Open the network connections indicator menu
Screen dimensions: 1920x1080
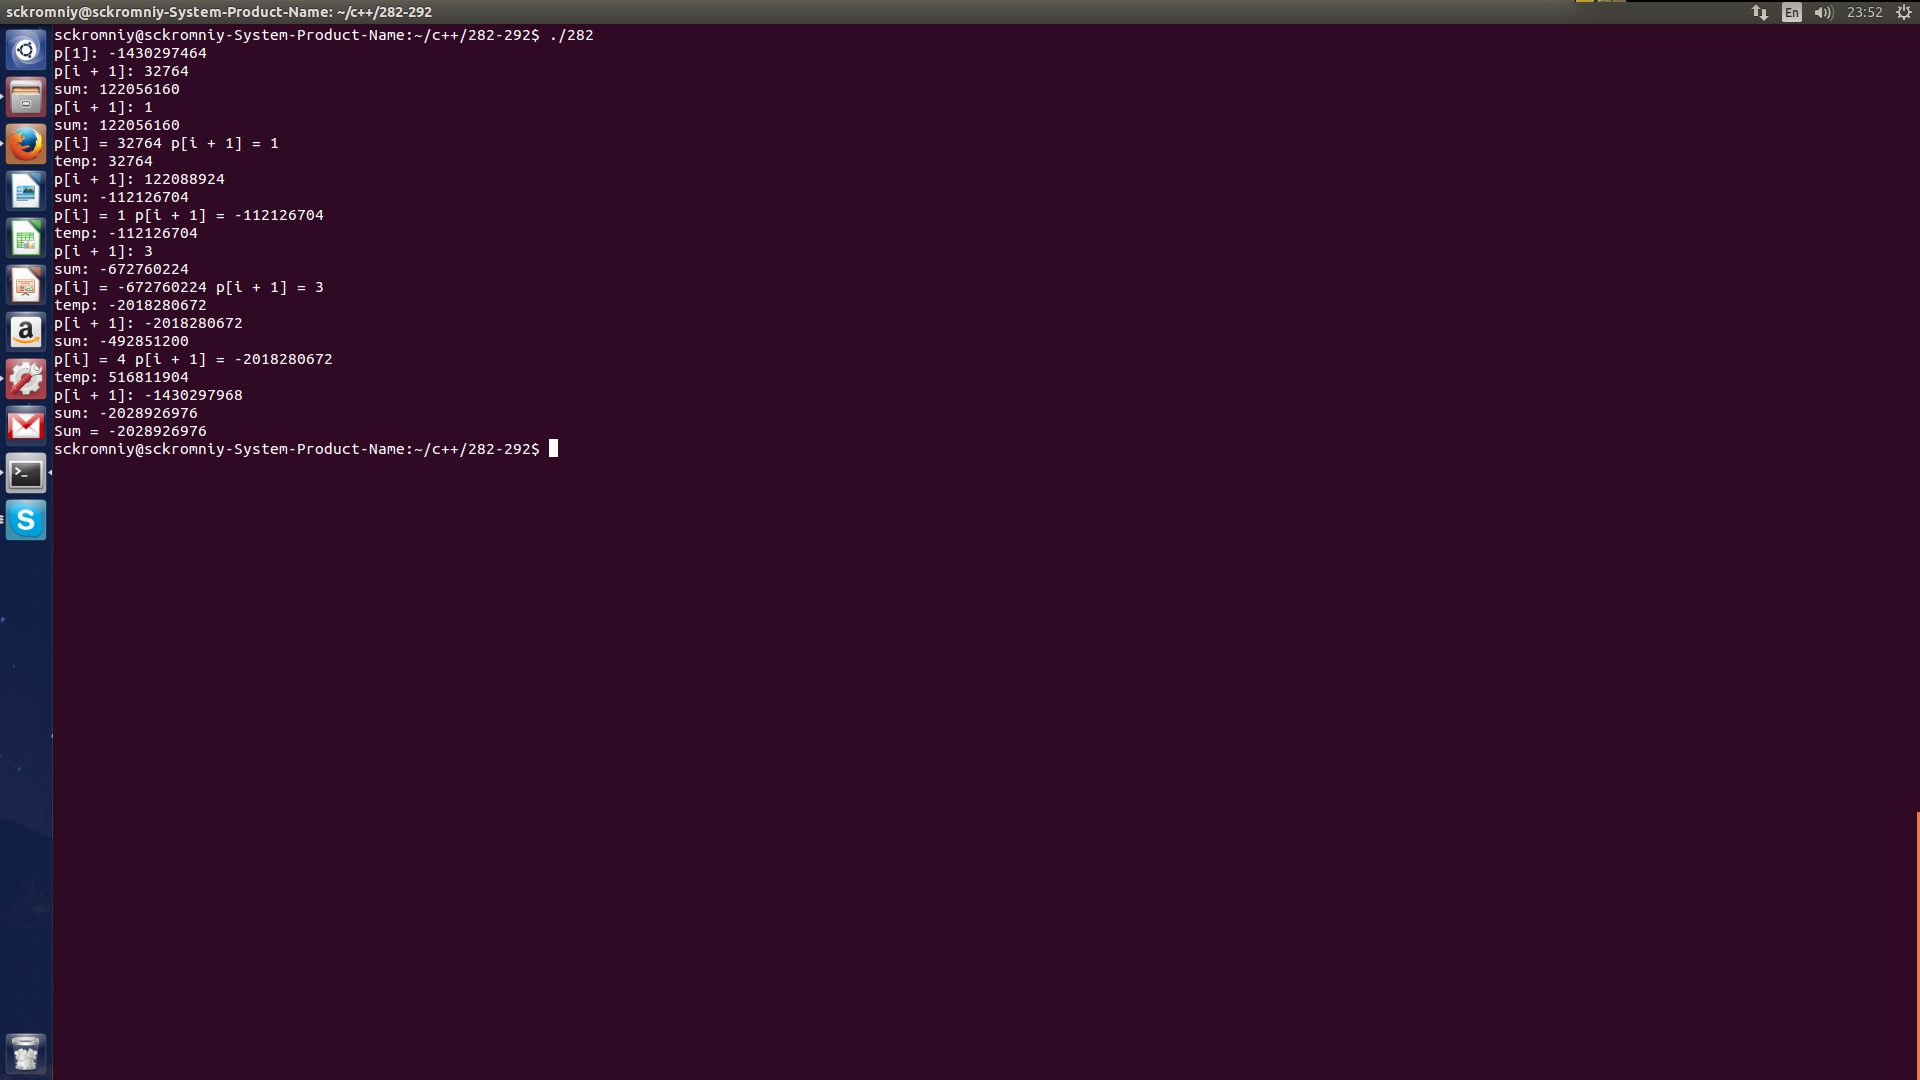click(1760, 12)
